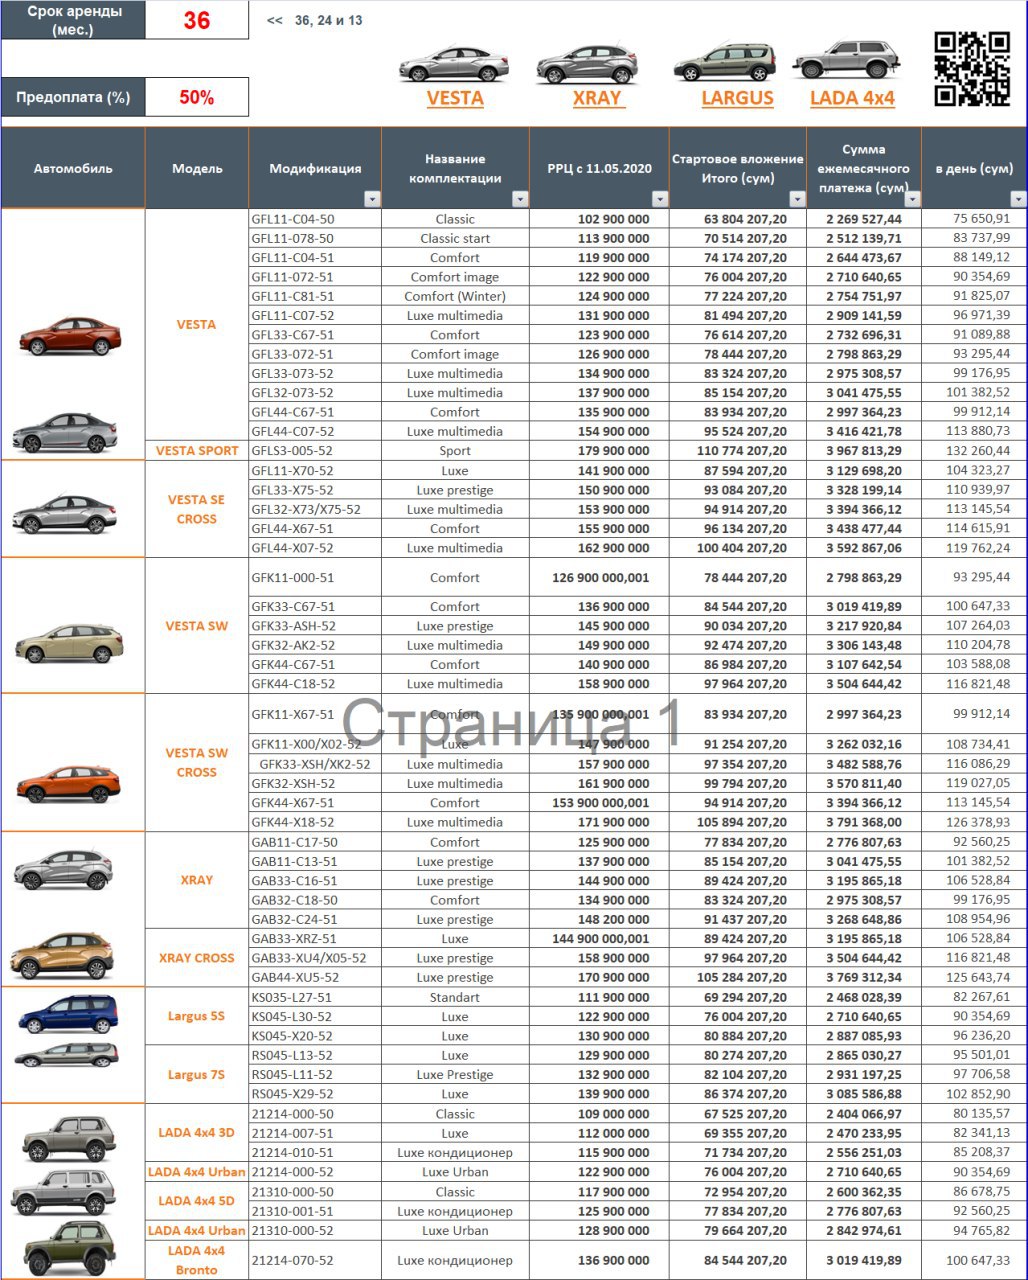Image resolution: width=1028 pixels, height=1280 pixels.
Task: Select modification cell GAB44-XU5-52
Action: click(x=315, y=978)
